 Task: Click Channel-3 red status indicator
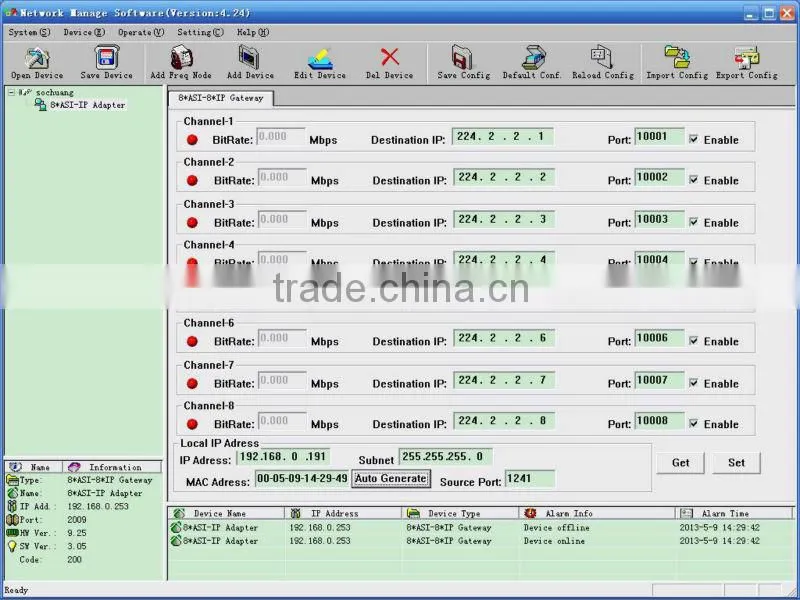coord(192,223)
